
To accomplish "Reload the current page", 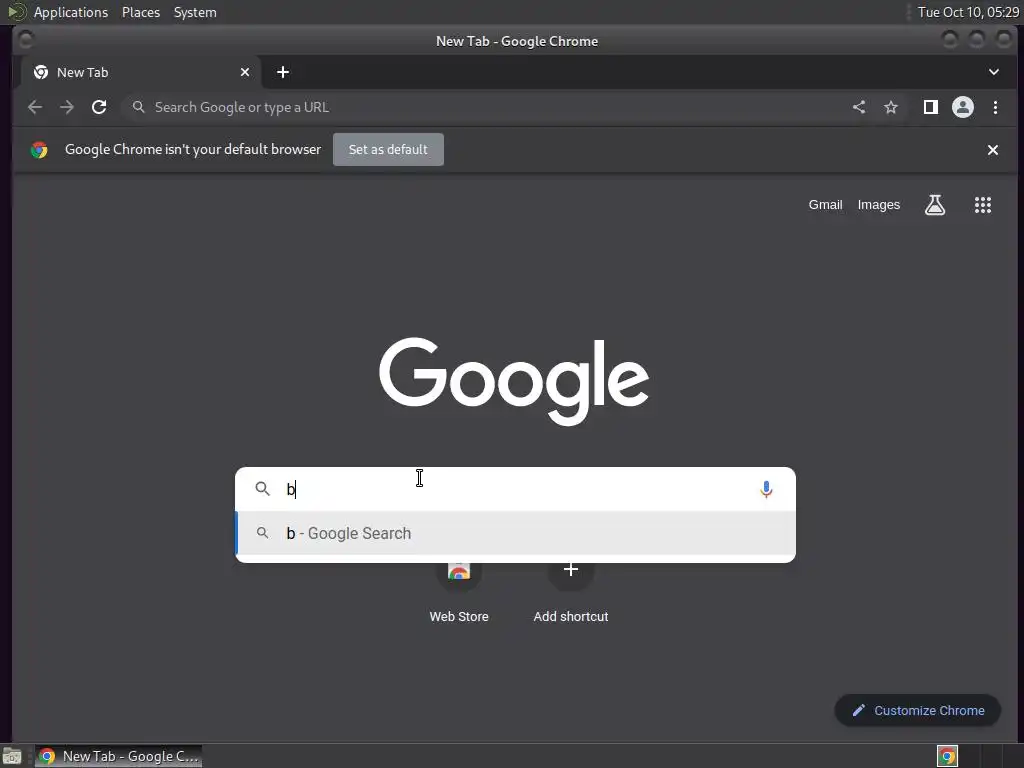I will point(99,107).
